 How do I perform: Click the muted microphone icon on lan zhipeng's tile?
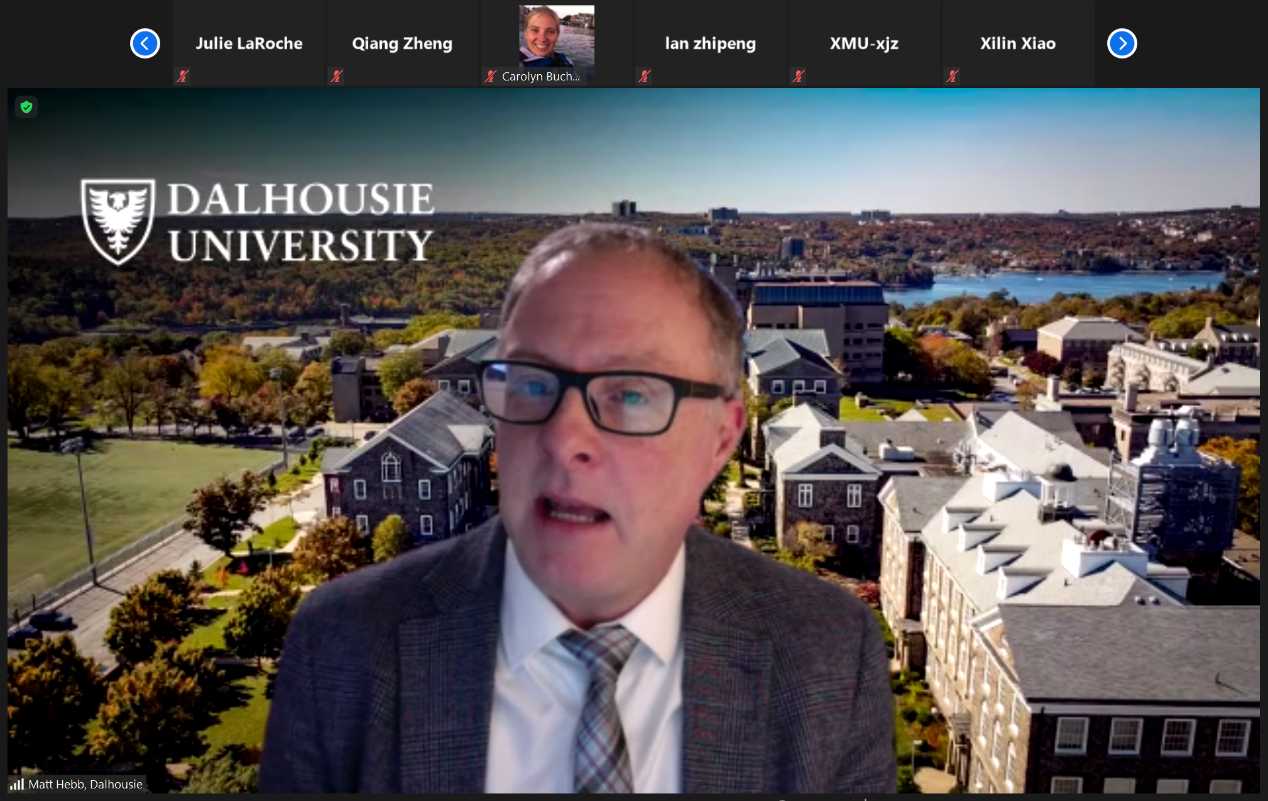pyautogui.click(x=645, y=76)
